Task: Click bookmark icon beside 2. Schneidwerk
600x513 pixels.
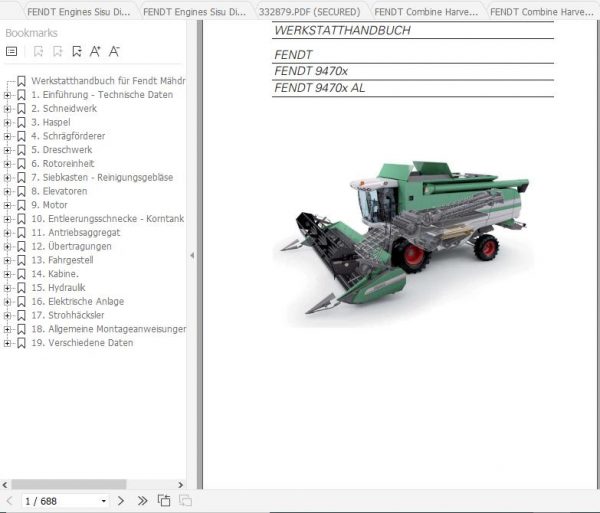Action: pyautogui.click(x=21, y=109)
